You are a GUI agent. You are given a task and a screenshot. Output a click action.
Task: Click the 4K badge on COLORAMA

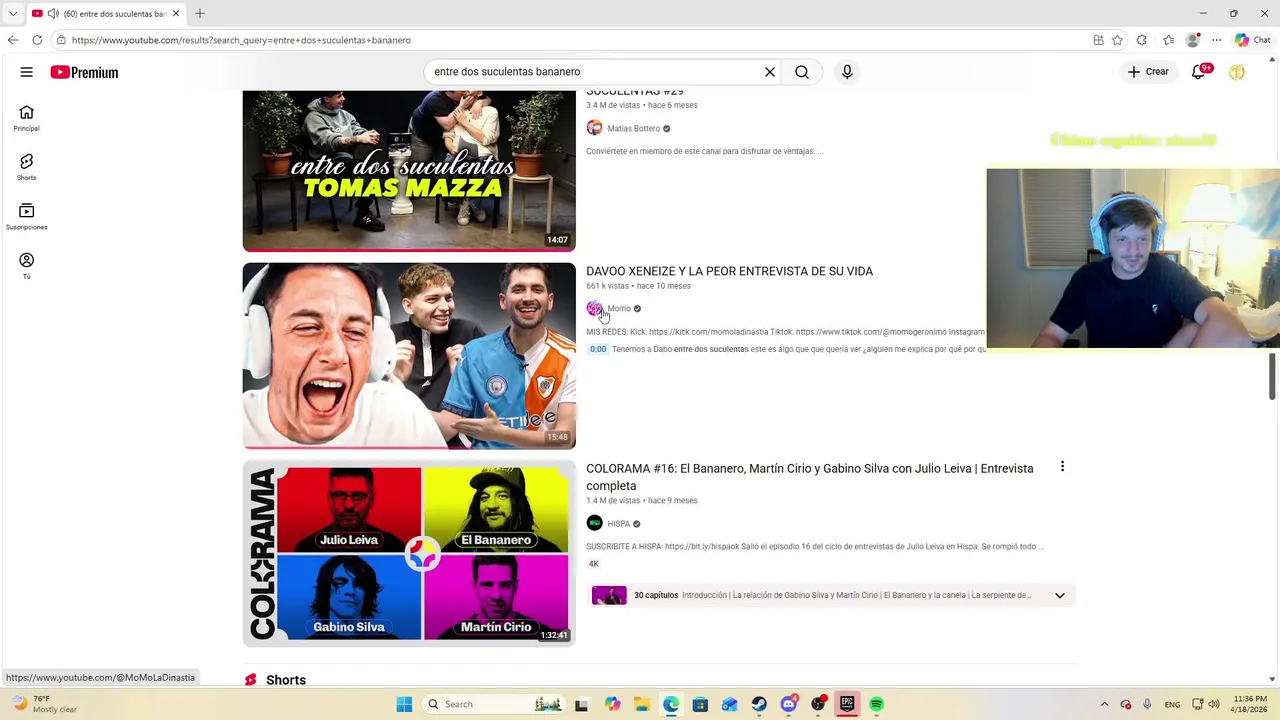pos(593,564)
